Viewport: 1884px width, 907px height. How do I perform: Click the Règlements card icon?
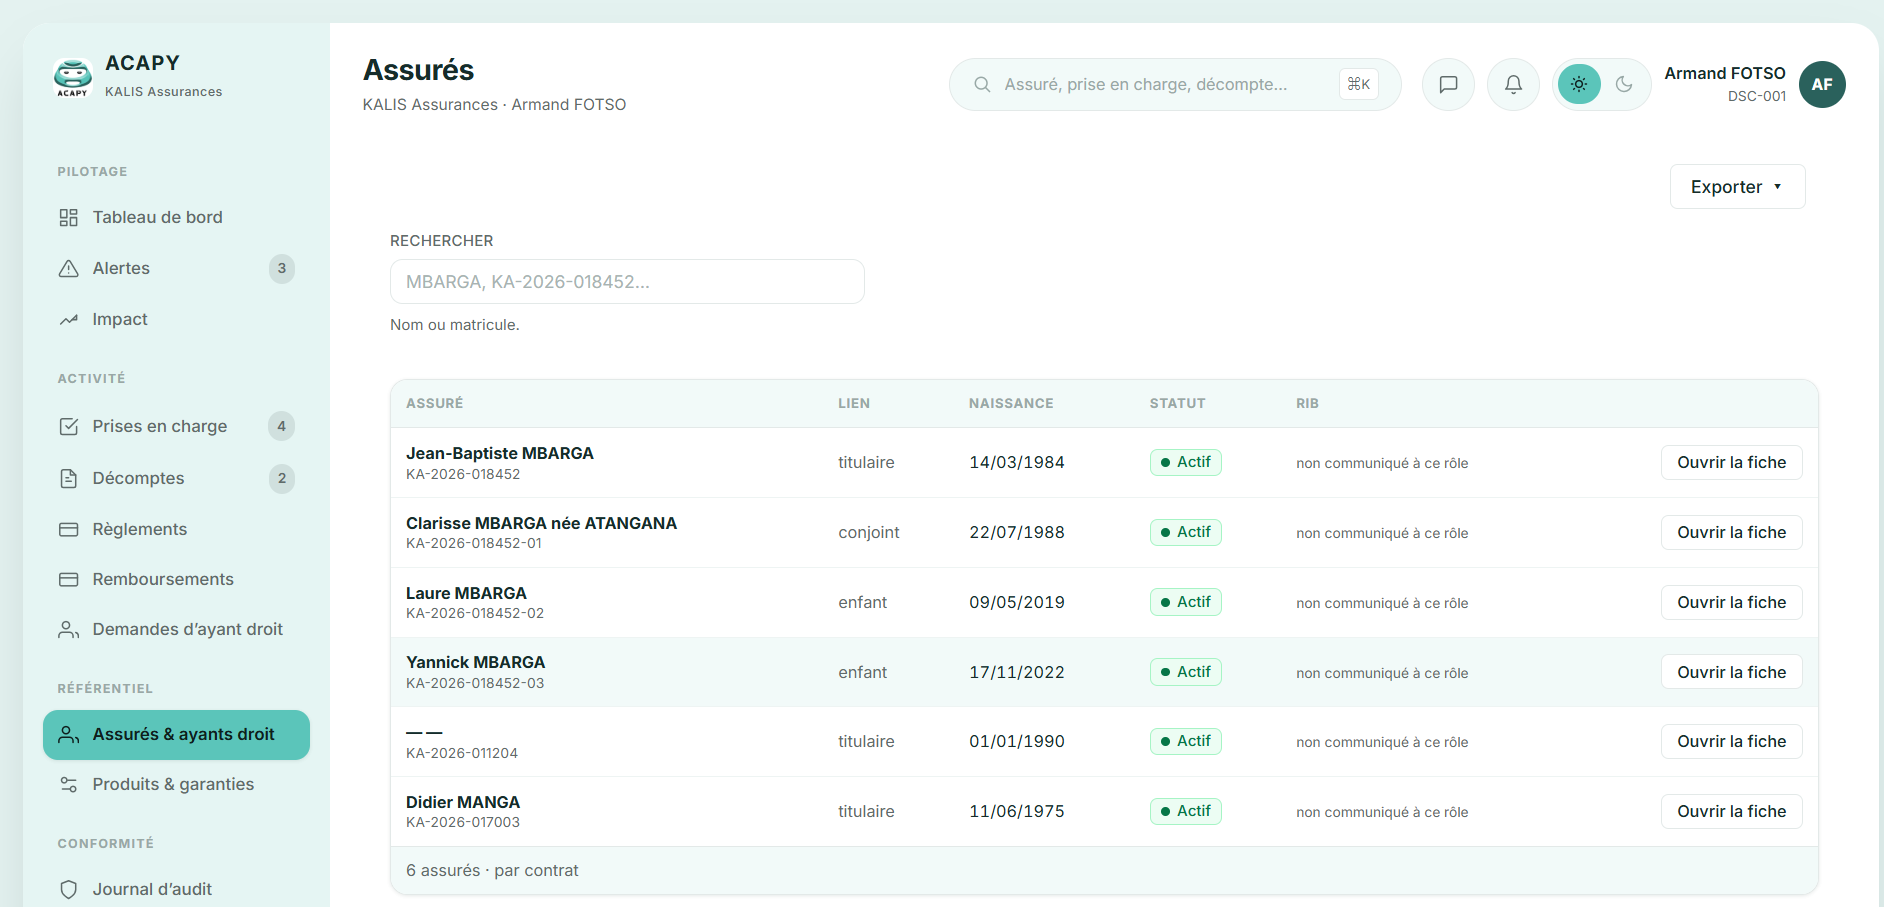point(68,530)
